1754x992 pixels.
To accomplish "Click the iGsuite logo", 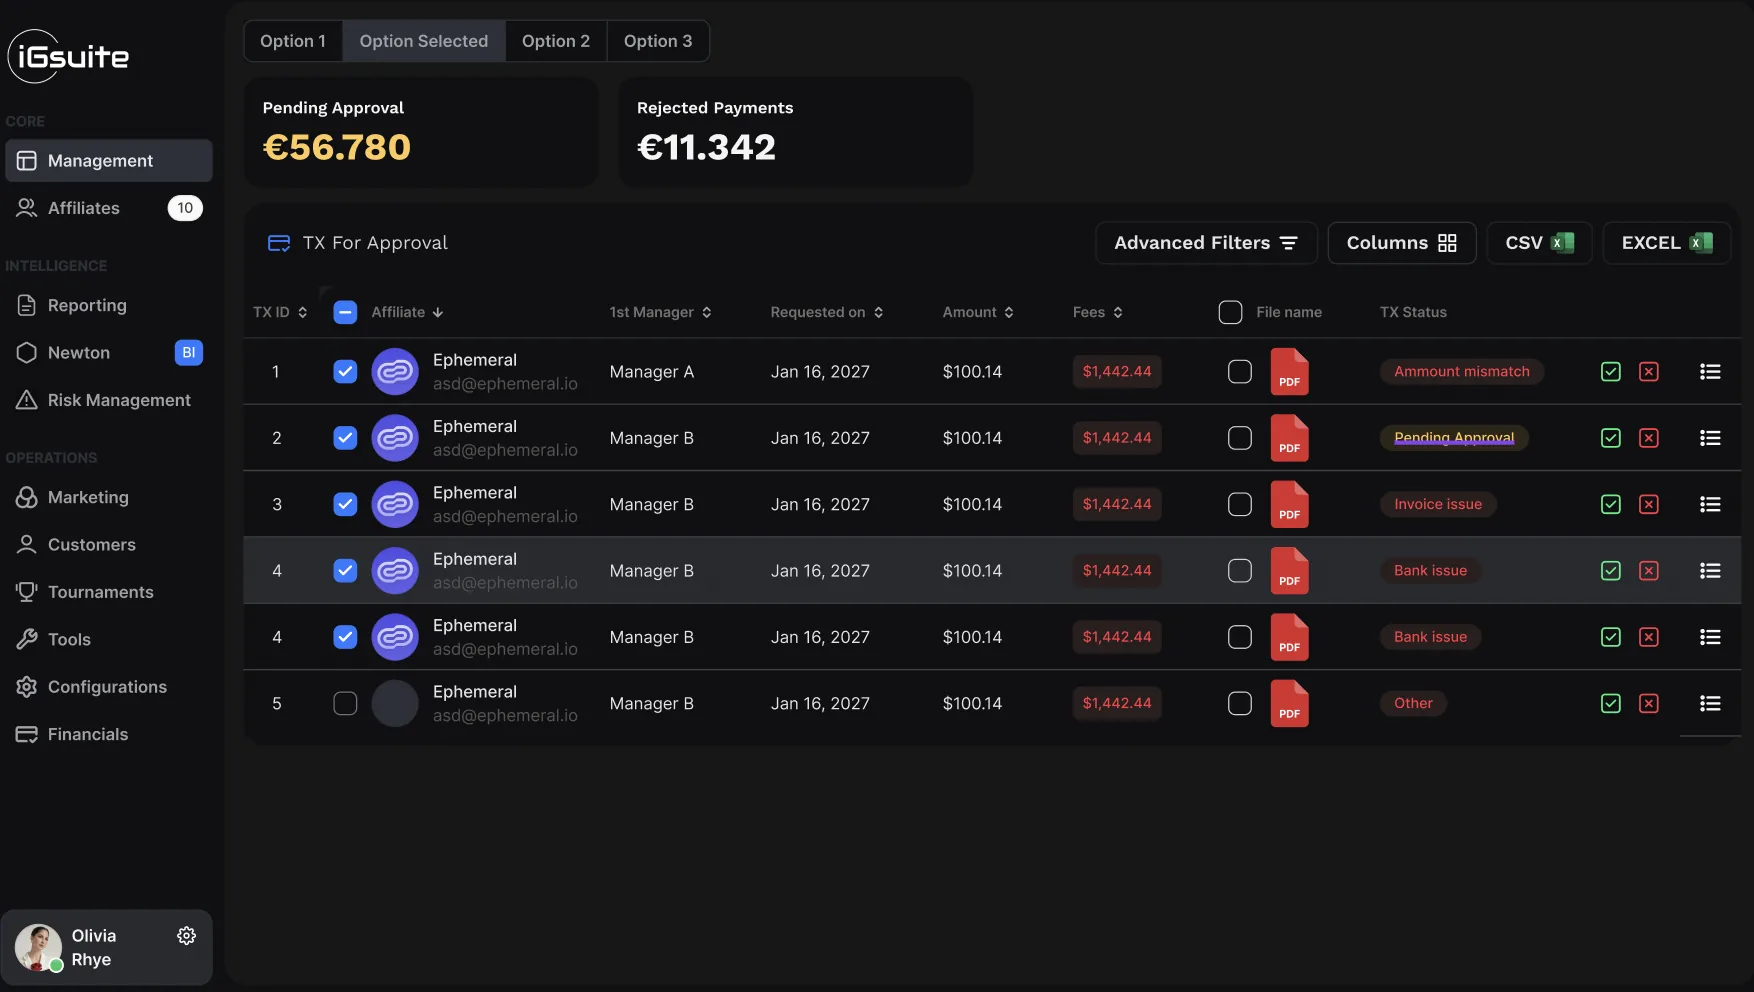I will click(x=69, y=56).
